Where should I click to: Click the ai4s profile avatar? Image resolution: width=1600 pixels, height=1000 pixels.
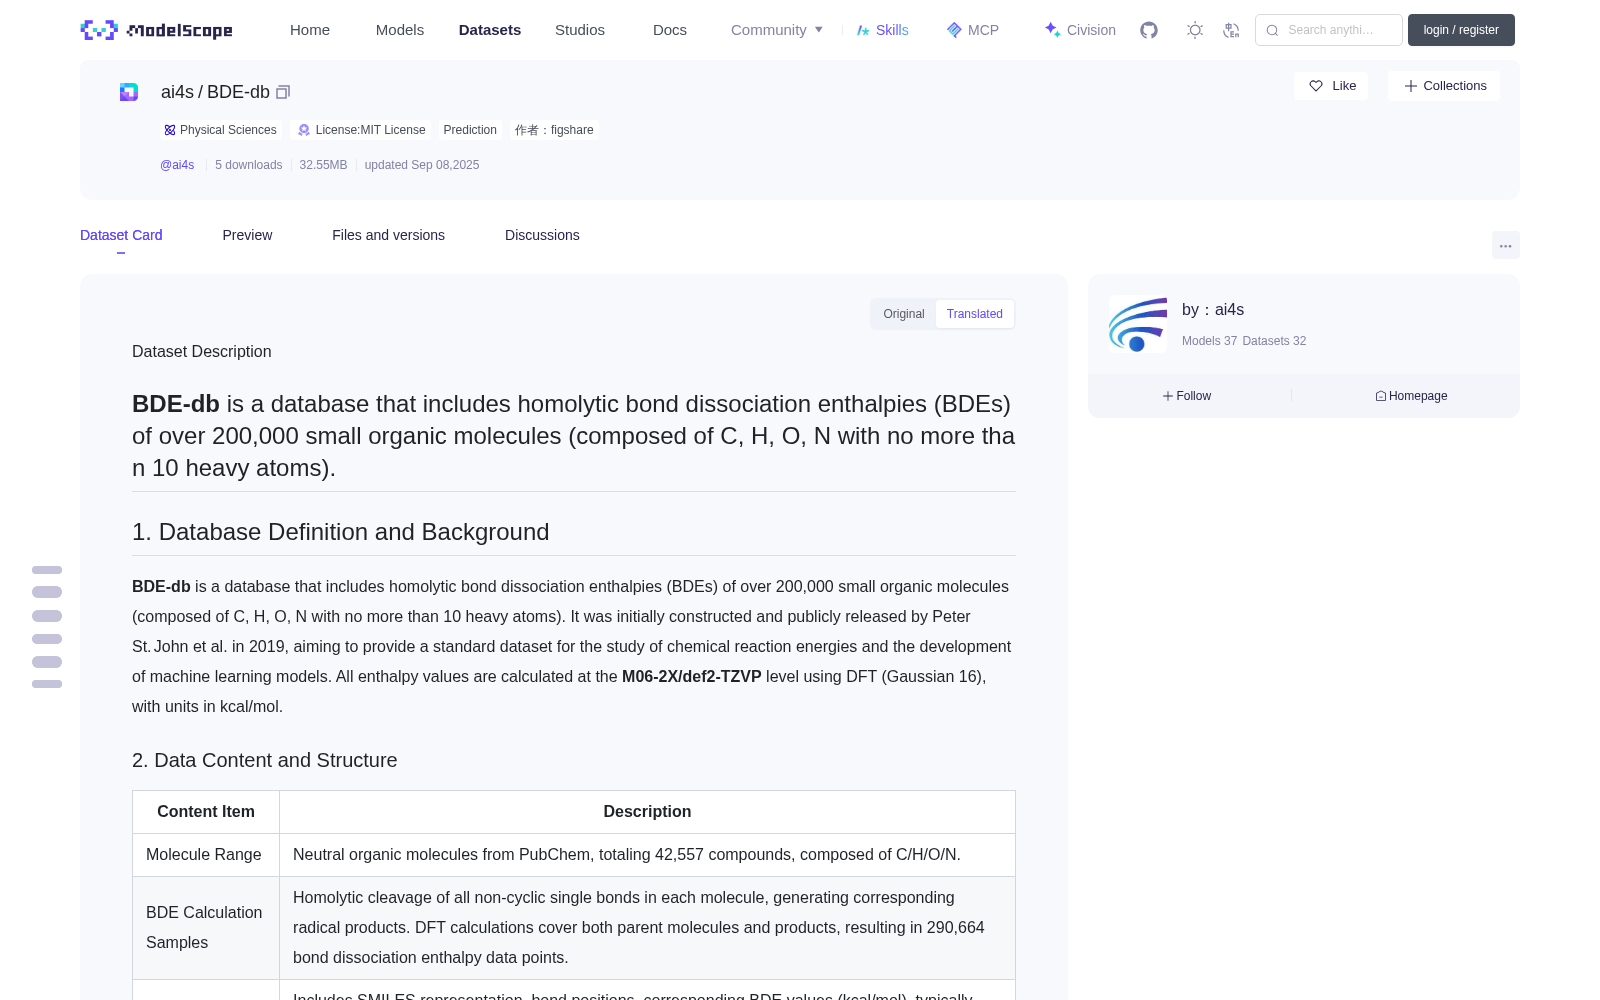tap(1138, 324)
